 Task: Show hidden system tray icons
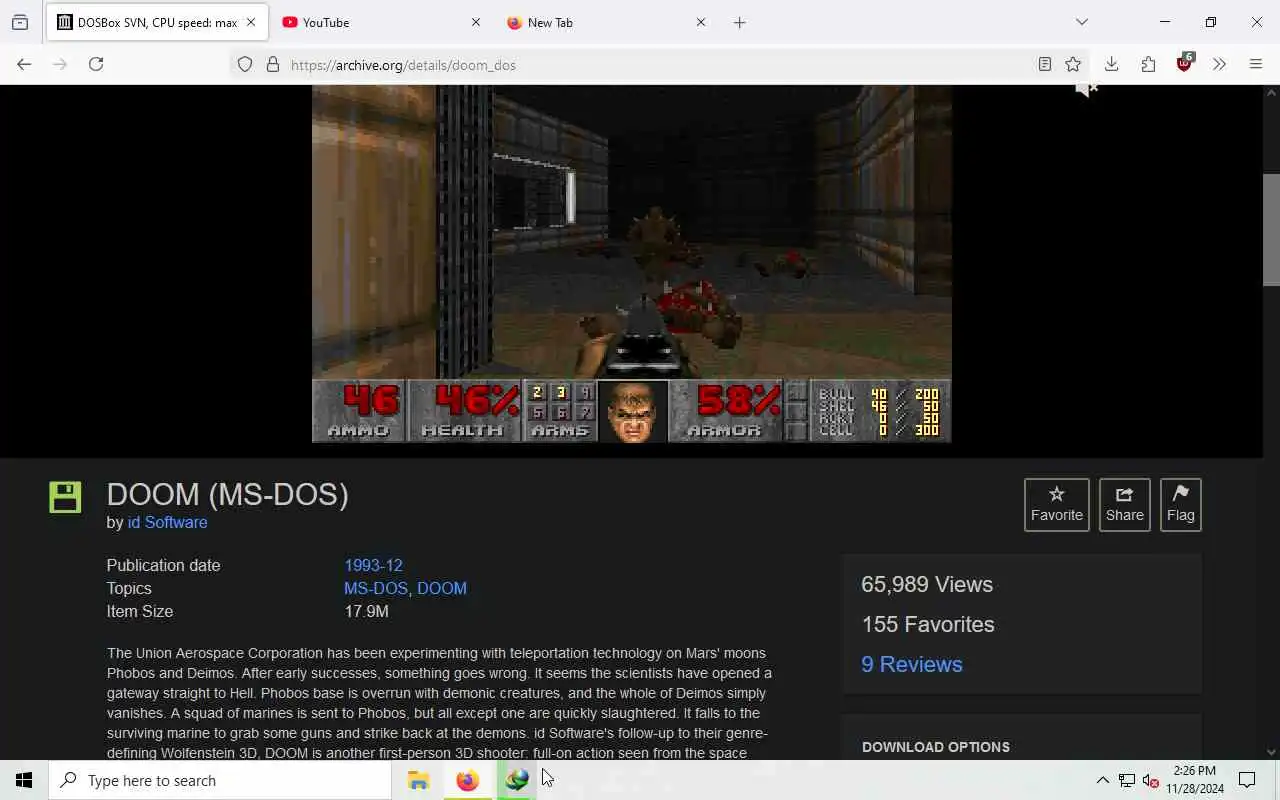click(x=1102, y=780)
